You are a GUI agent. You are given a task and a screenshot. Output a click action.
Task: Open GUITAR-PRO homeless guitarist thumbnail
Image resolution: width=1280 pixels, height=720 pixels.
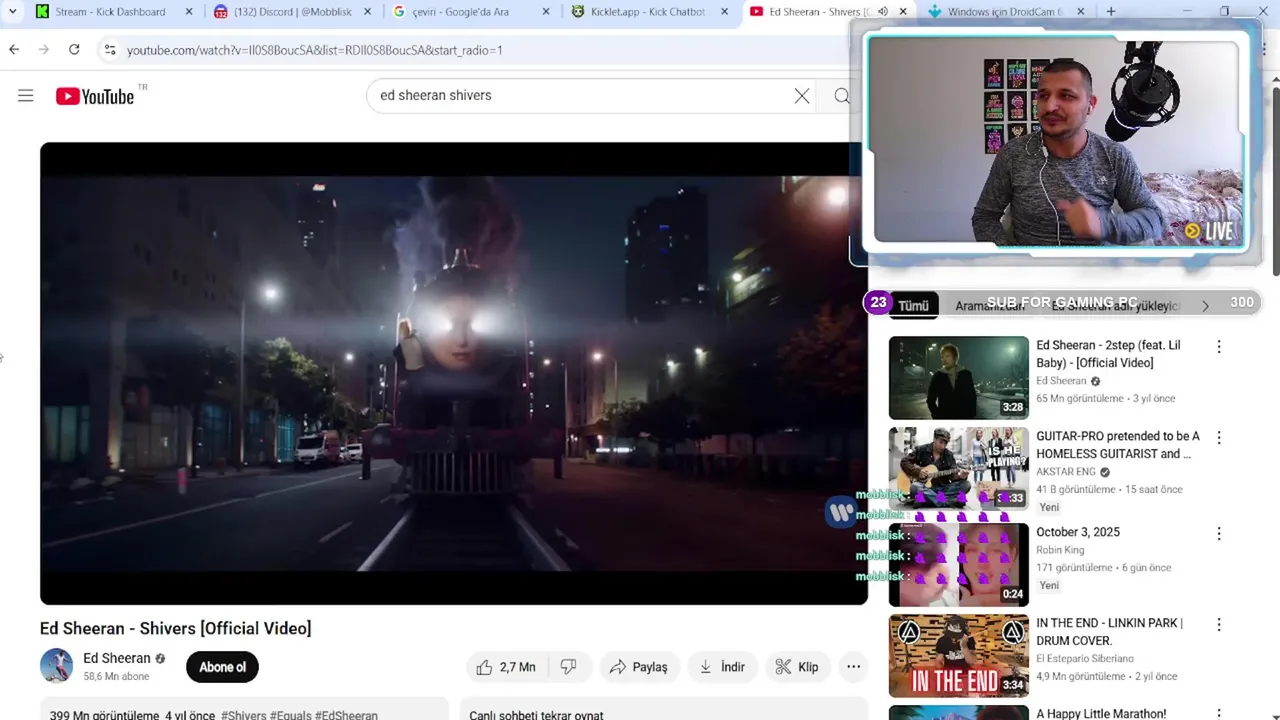coord(958,468)
